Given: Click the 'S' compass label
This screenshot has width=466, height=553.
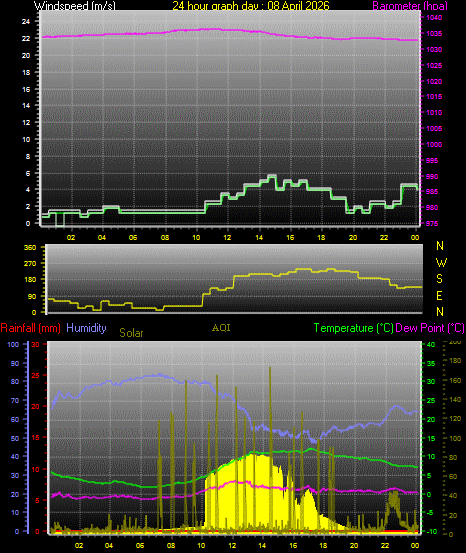Looking at the screenshot, I should tap(439, 279).
